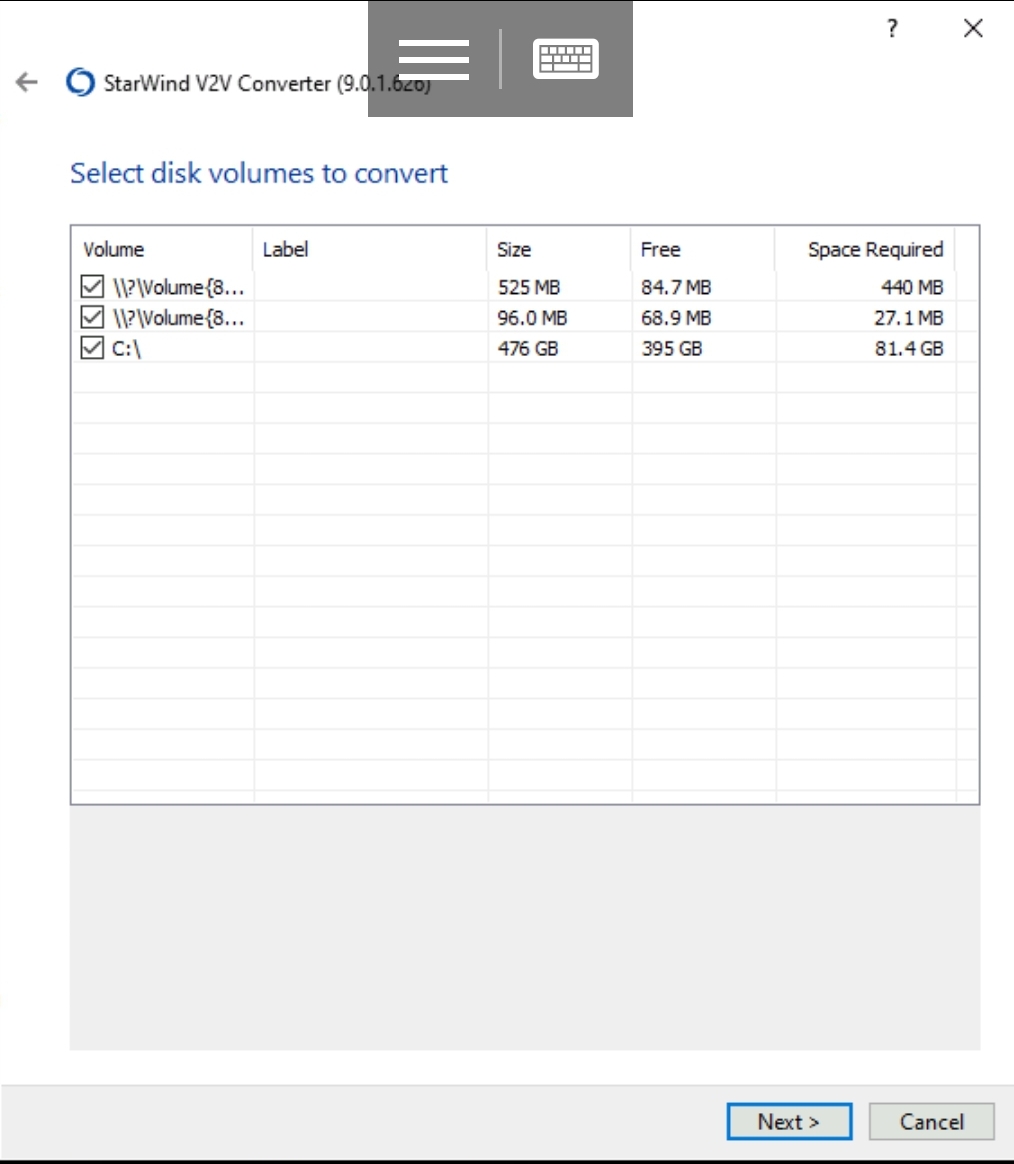Click the 'Select disk volumes to convert' heading
Image resolution: width=1014 pixels, height=1164 pixels.
coord(259,173)
